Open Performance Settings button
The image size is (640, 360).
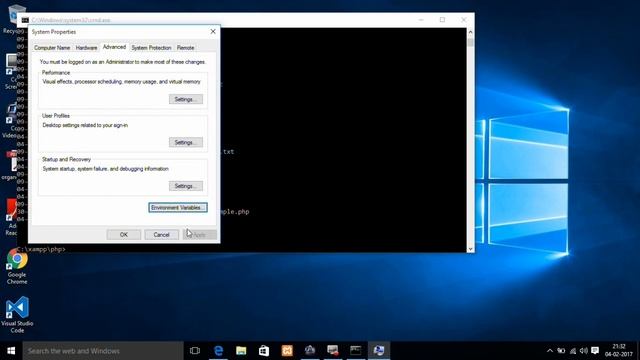(186, 99)
